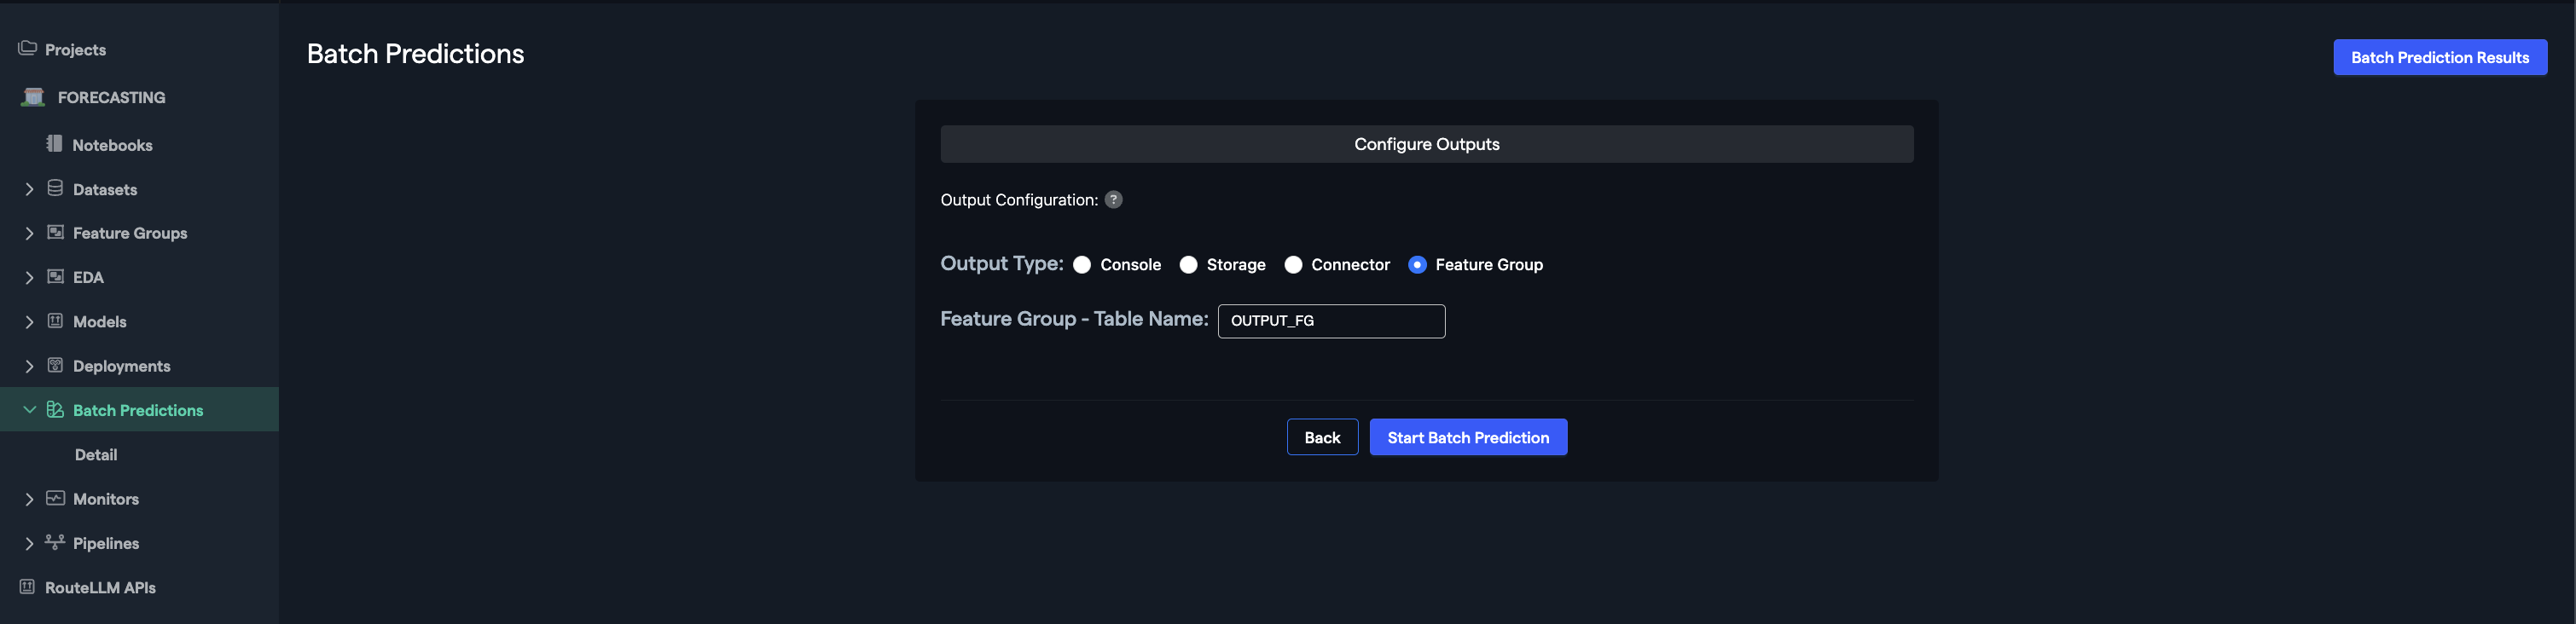
Task: Expand the EDA sidebar section
Action: point(29,277)
